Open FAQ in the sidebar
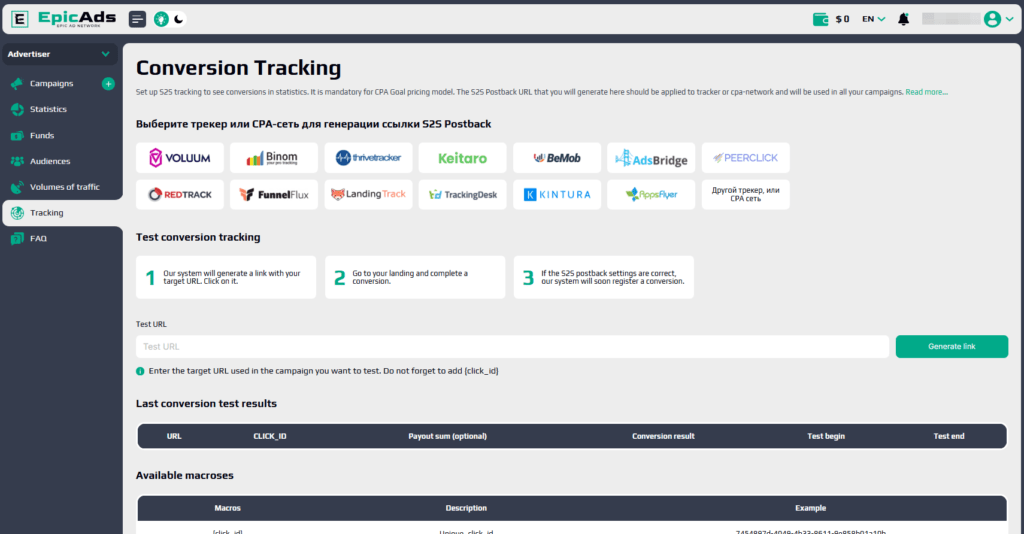This screenshot has width=1024, height=534. (x=38, y=238)
